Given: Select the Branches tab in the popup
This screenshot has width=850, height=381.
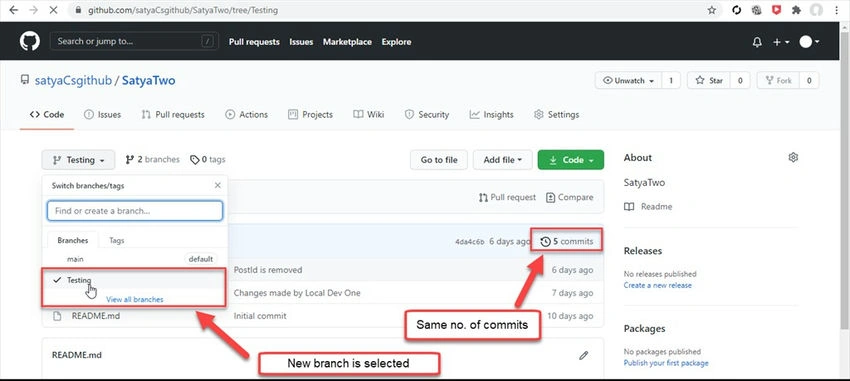Looking at the screenshot, I should tap(73, 240).
